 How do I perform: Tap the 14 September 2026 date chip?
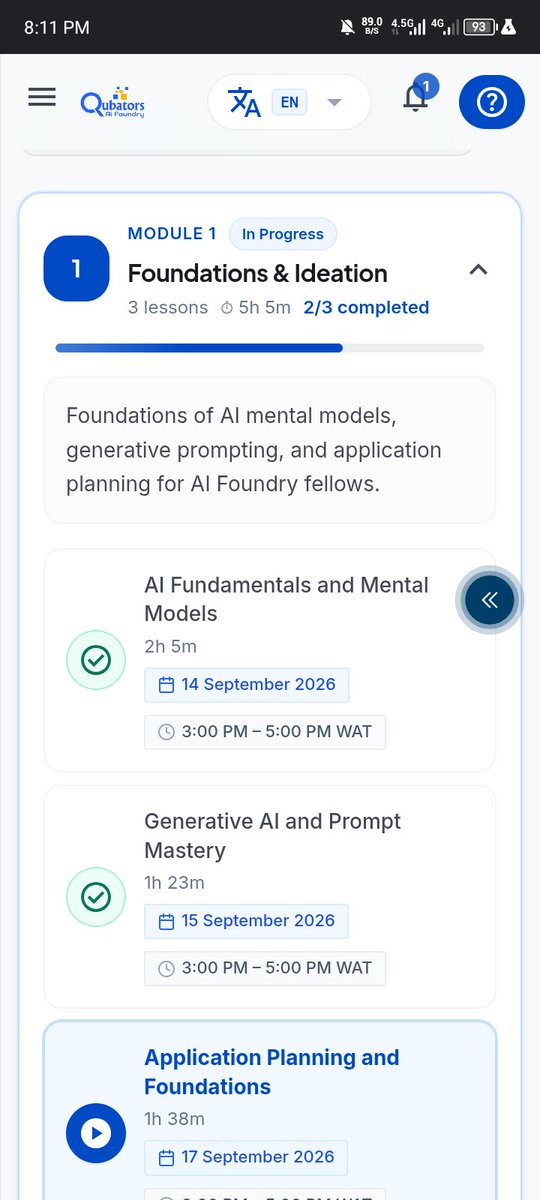tap(247, 685)
